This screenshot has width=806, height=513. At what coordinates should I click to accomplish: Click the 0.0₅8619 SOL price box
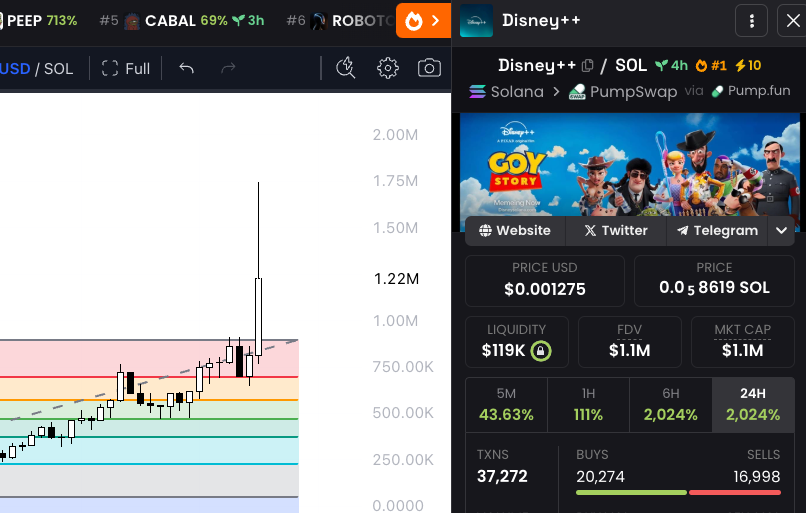pyautogui.click(x=714, y=281)
